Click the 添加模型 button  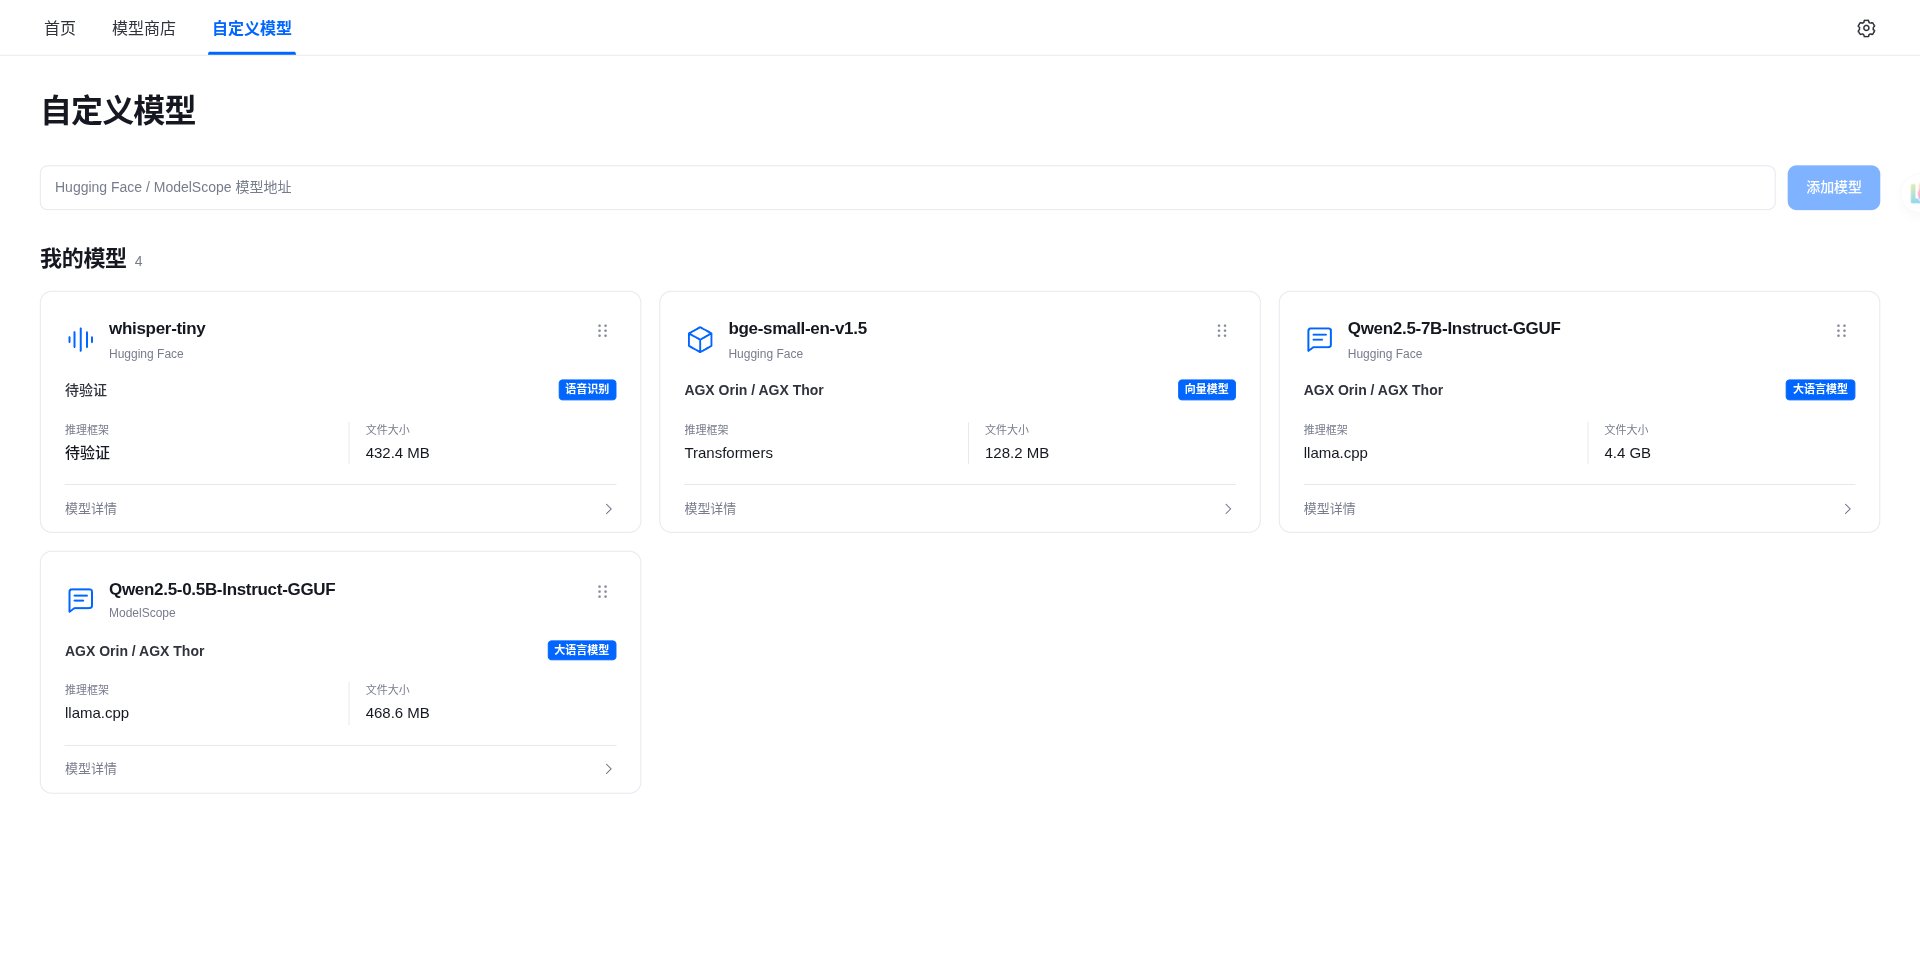pyautogui.click(x=1834, y=188)
